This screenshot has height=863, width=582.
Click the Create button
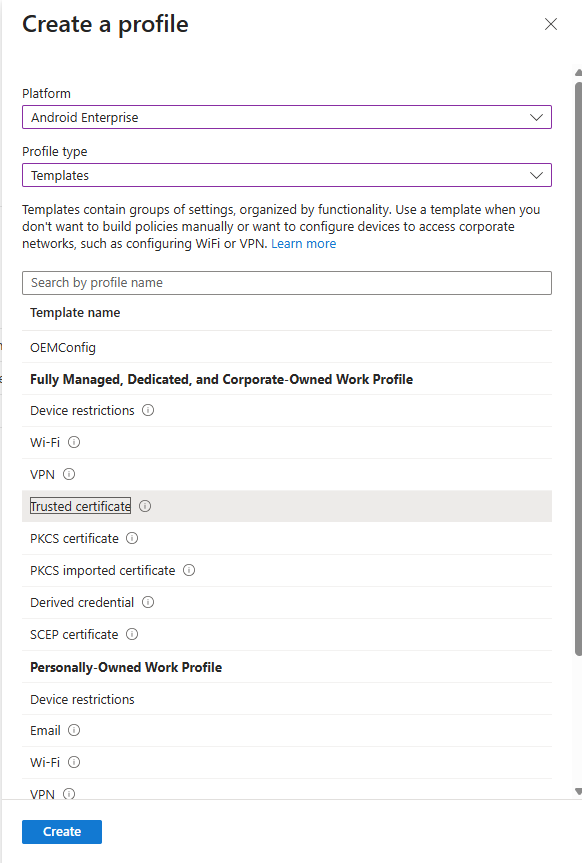click(61, 831)
